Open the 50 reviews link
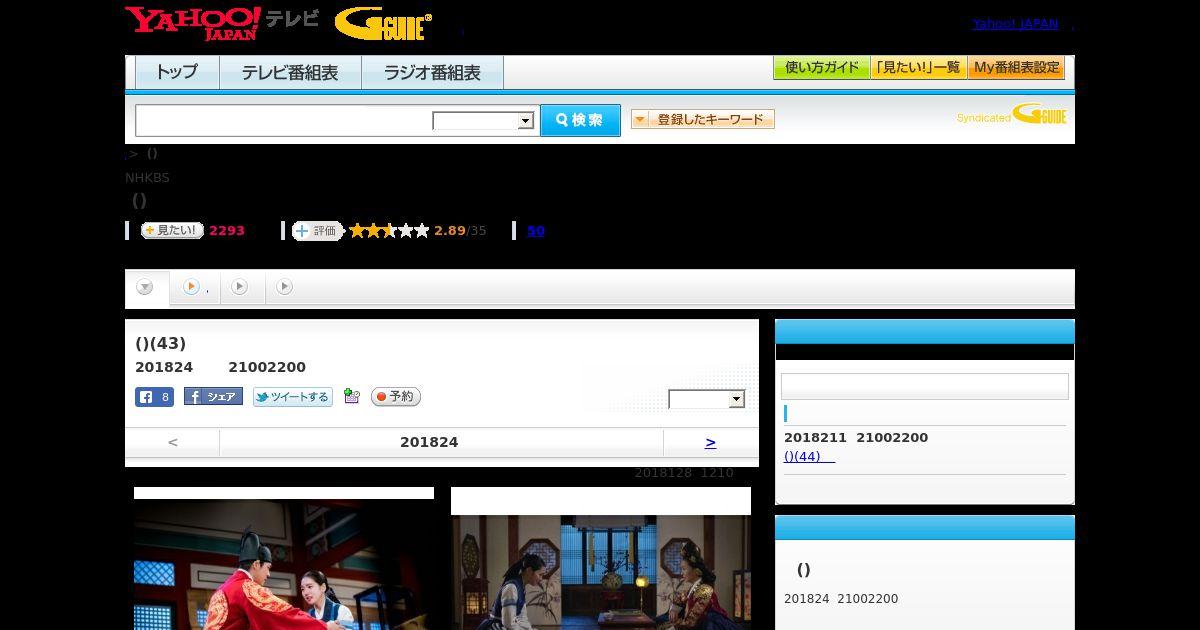1200x630 pixels. tap(536, 231)
